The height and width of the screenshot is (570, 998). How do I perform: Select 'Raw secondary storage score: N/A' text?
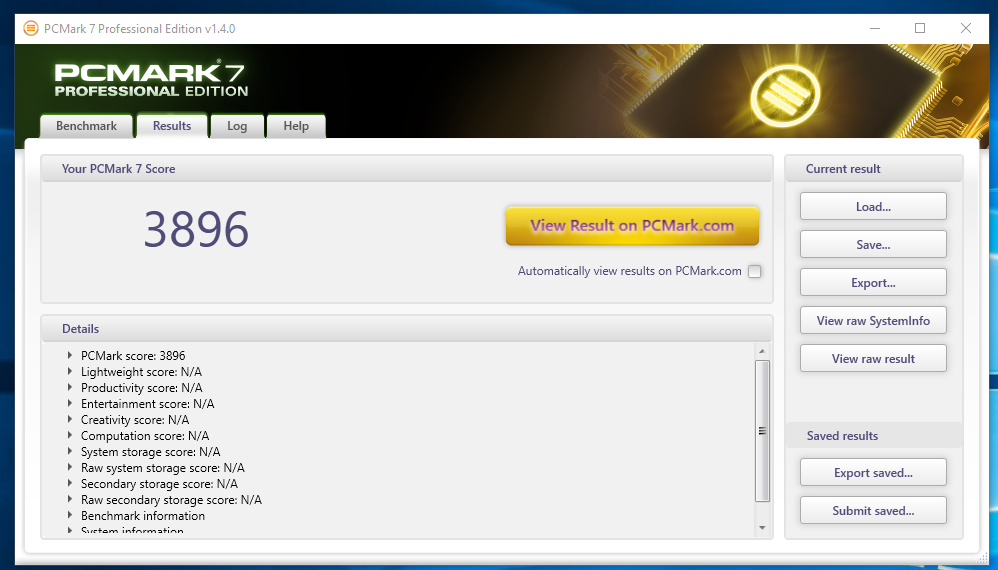pyautogui.click(x=171, y=499)
